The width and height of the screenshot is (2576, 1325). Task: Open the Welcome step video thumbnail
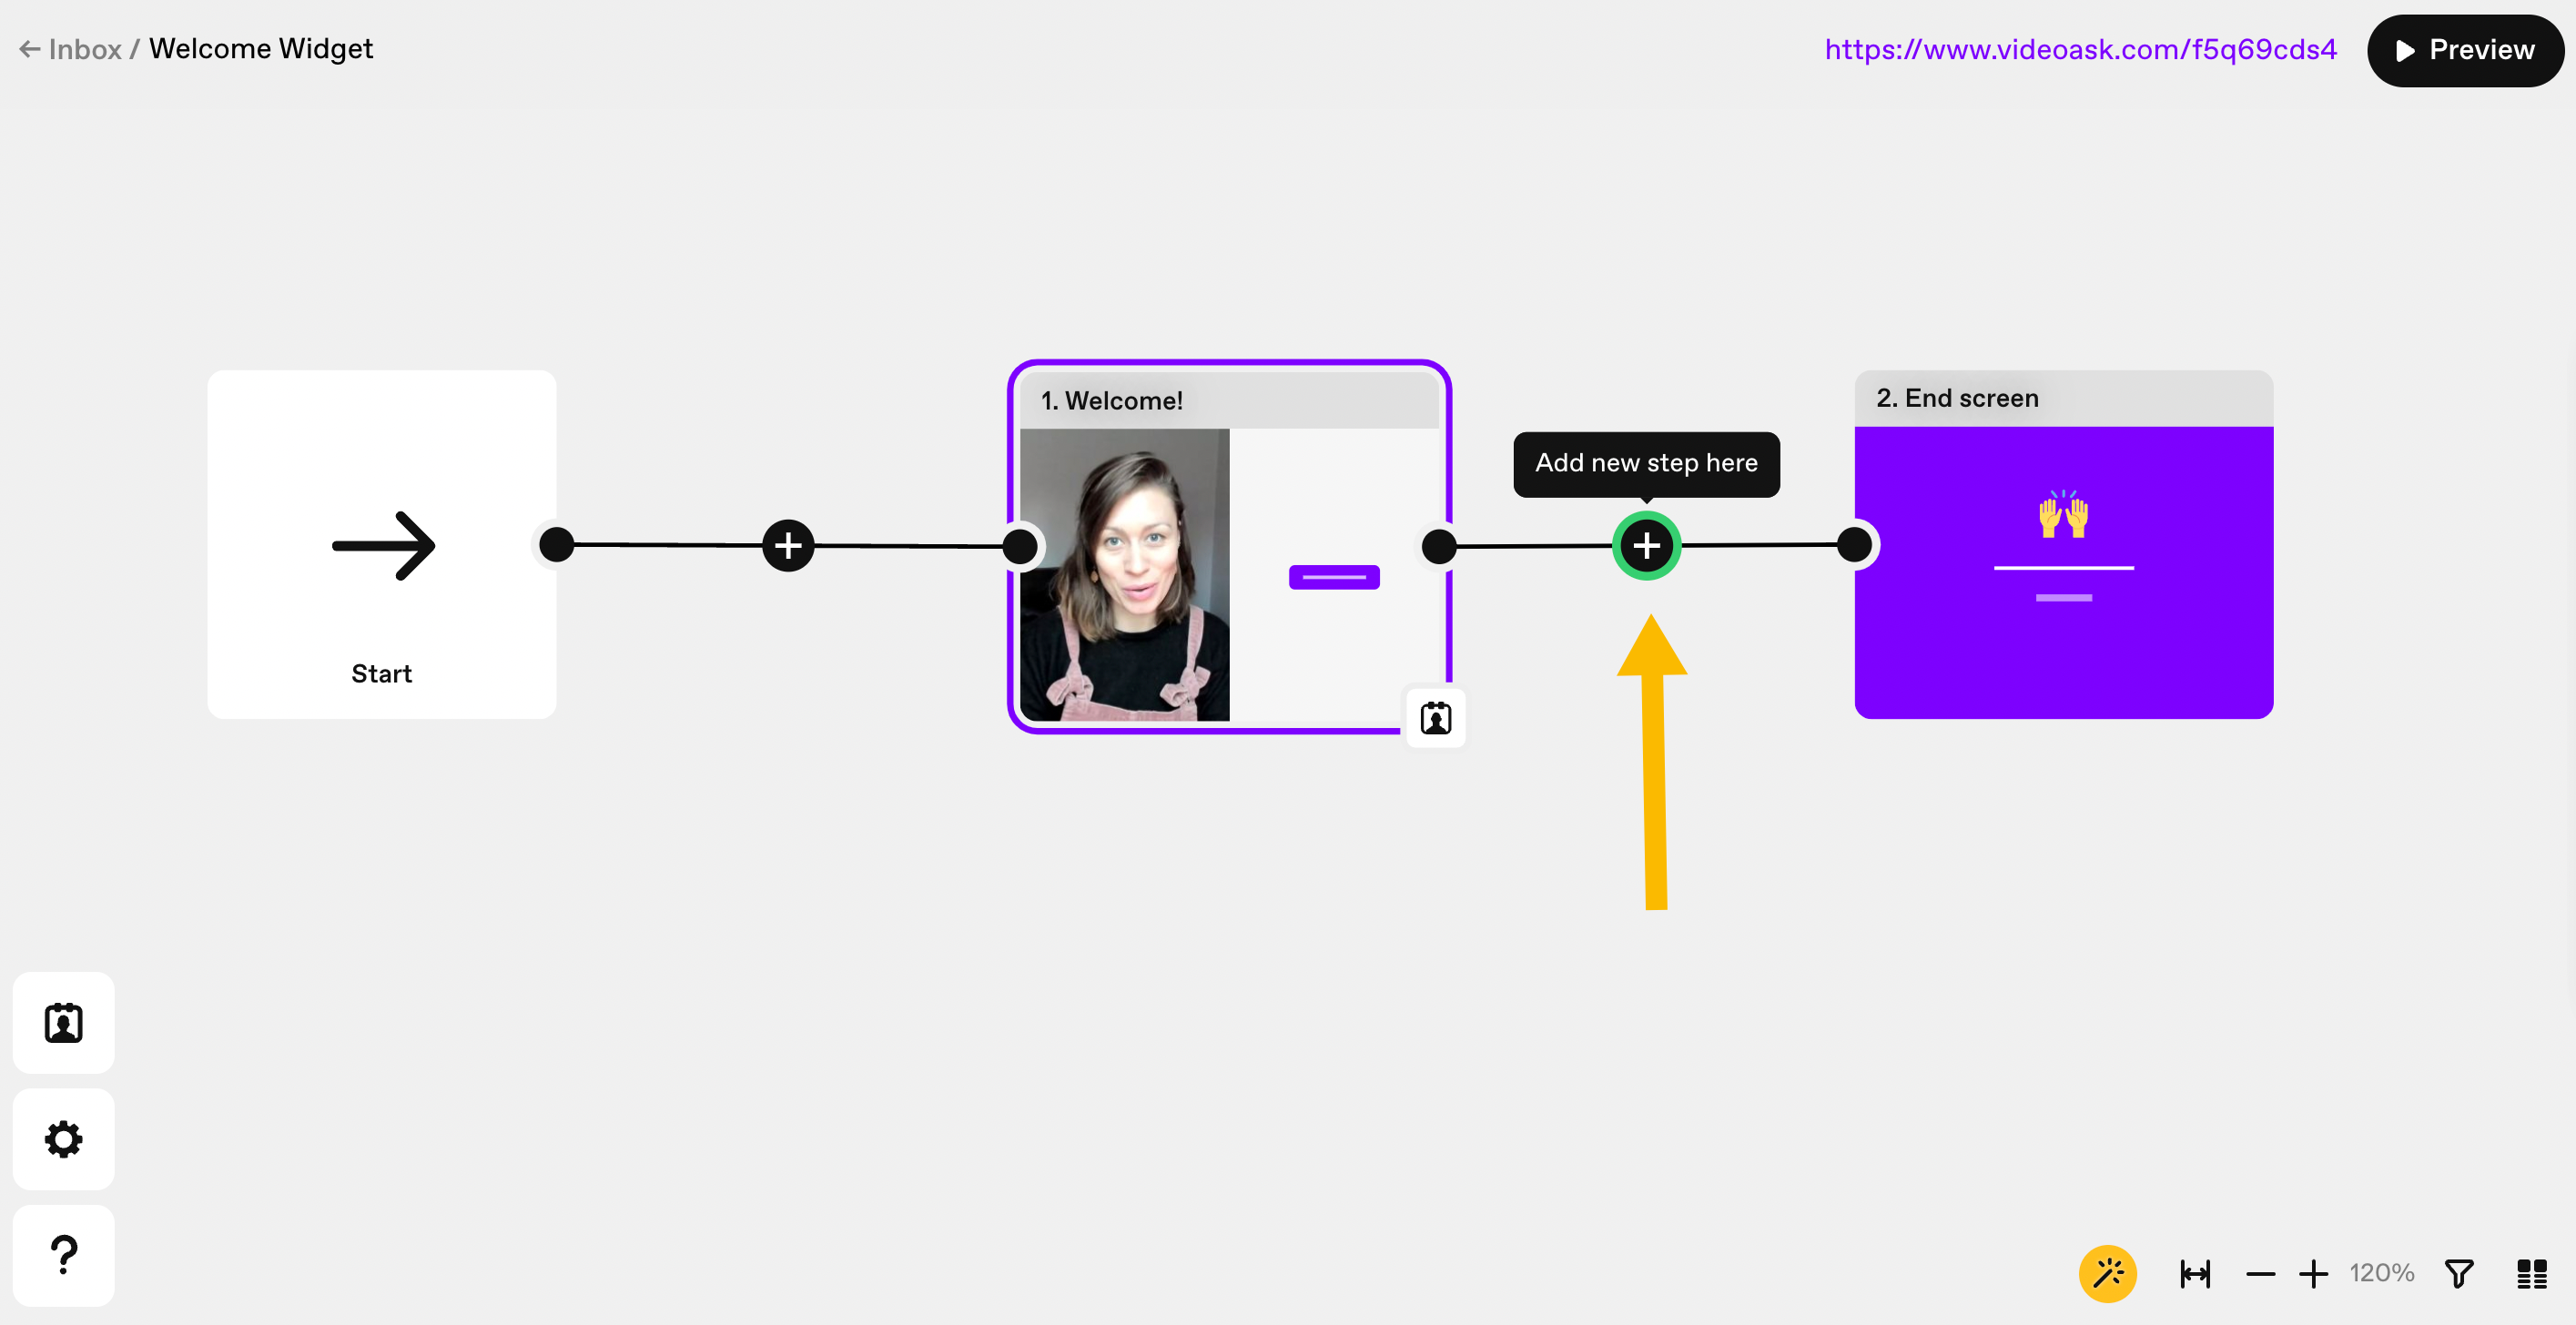[1124, 575]
